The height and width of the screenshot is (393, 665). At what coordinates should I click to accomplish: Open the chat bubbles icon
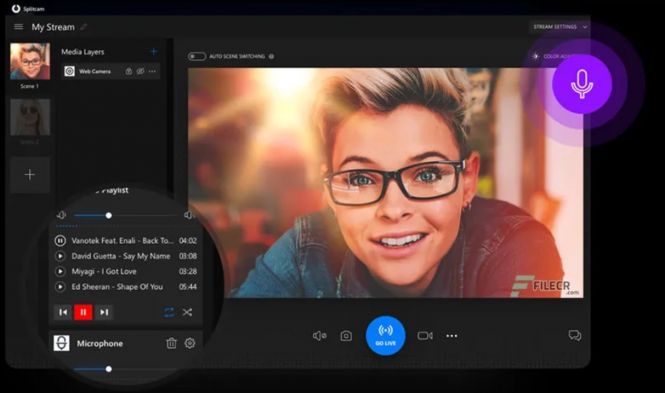575,335
